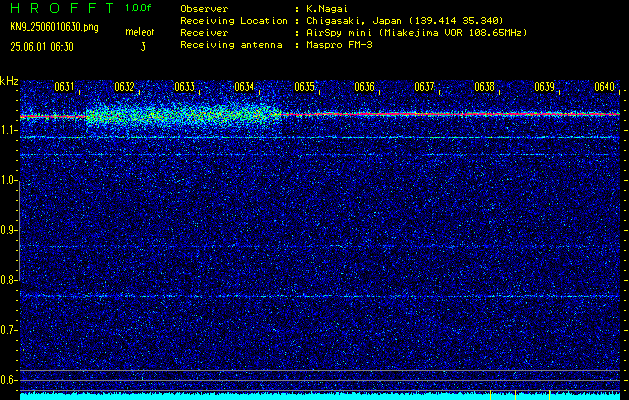This screenshot has width=629, height=400.
Task: Click the 0631 time marker
Action: [64, 87]
